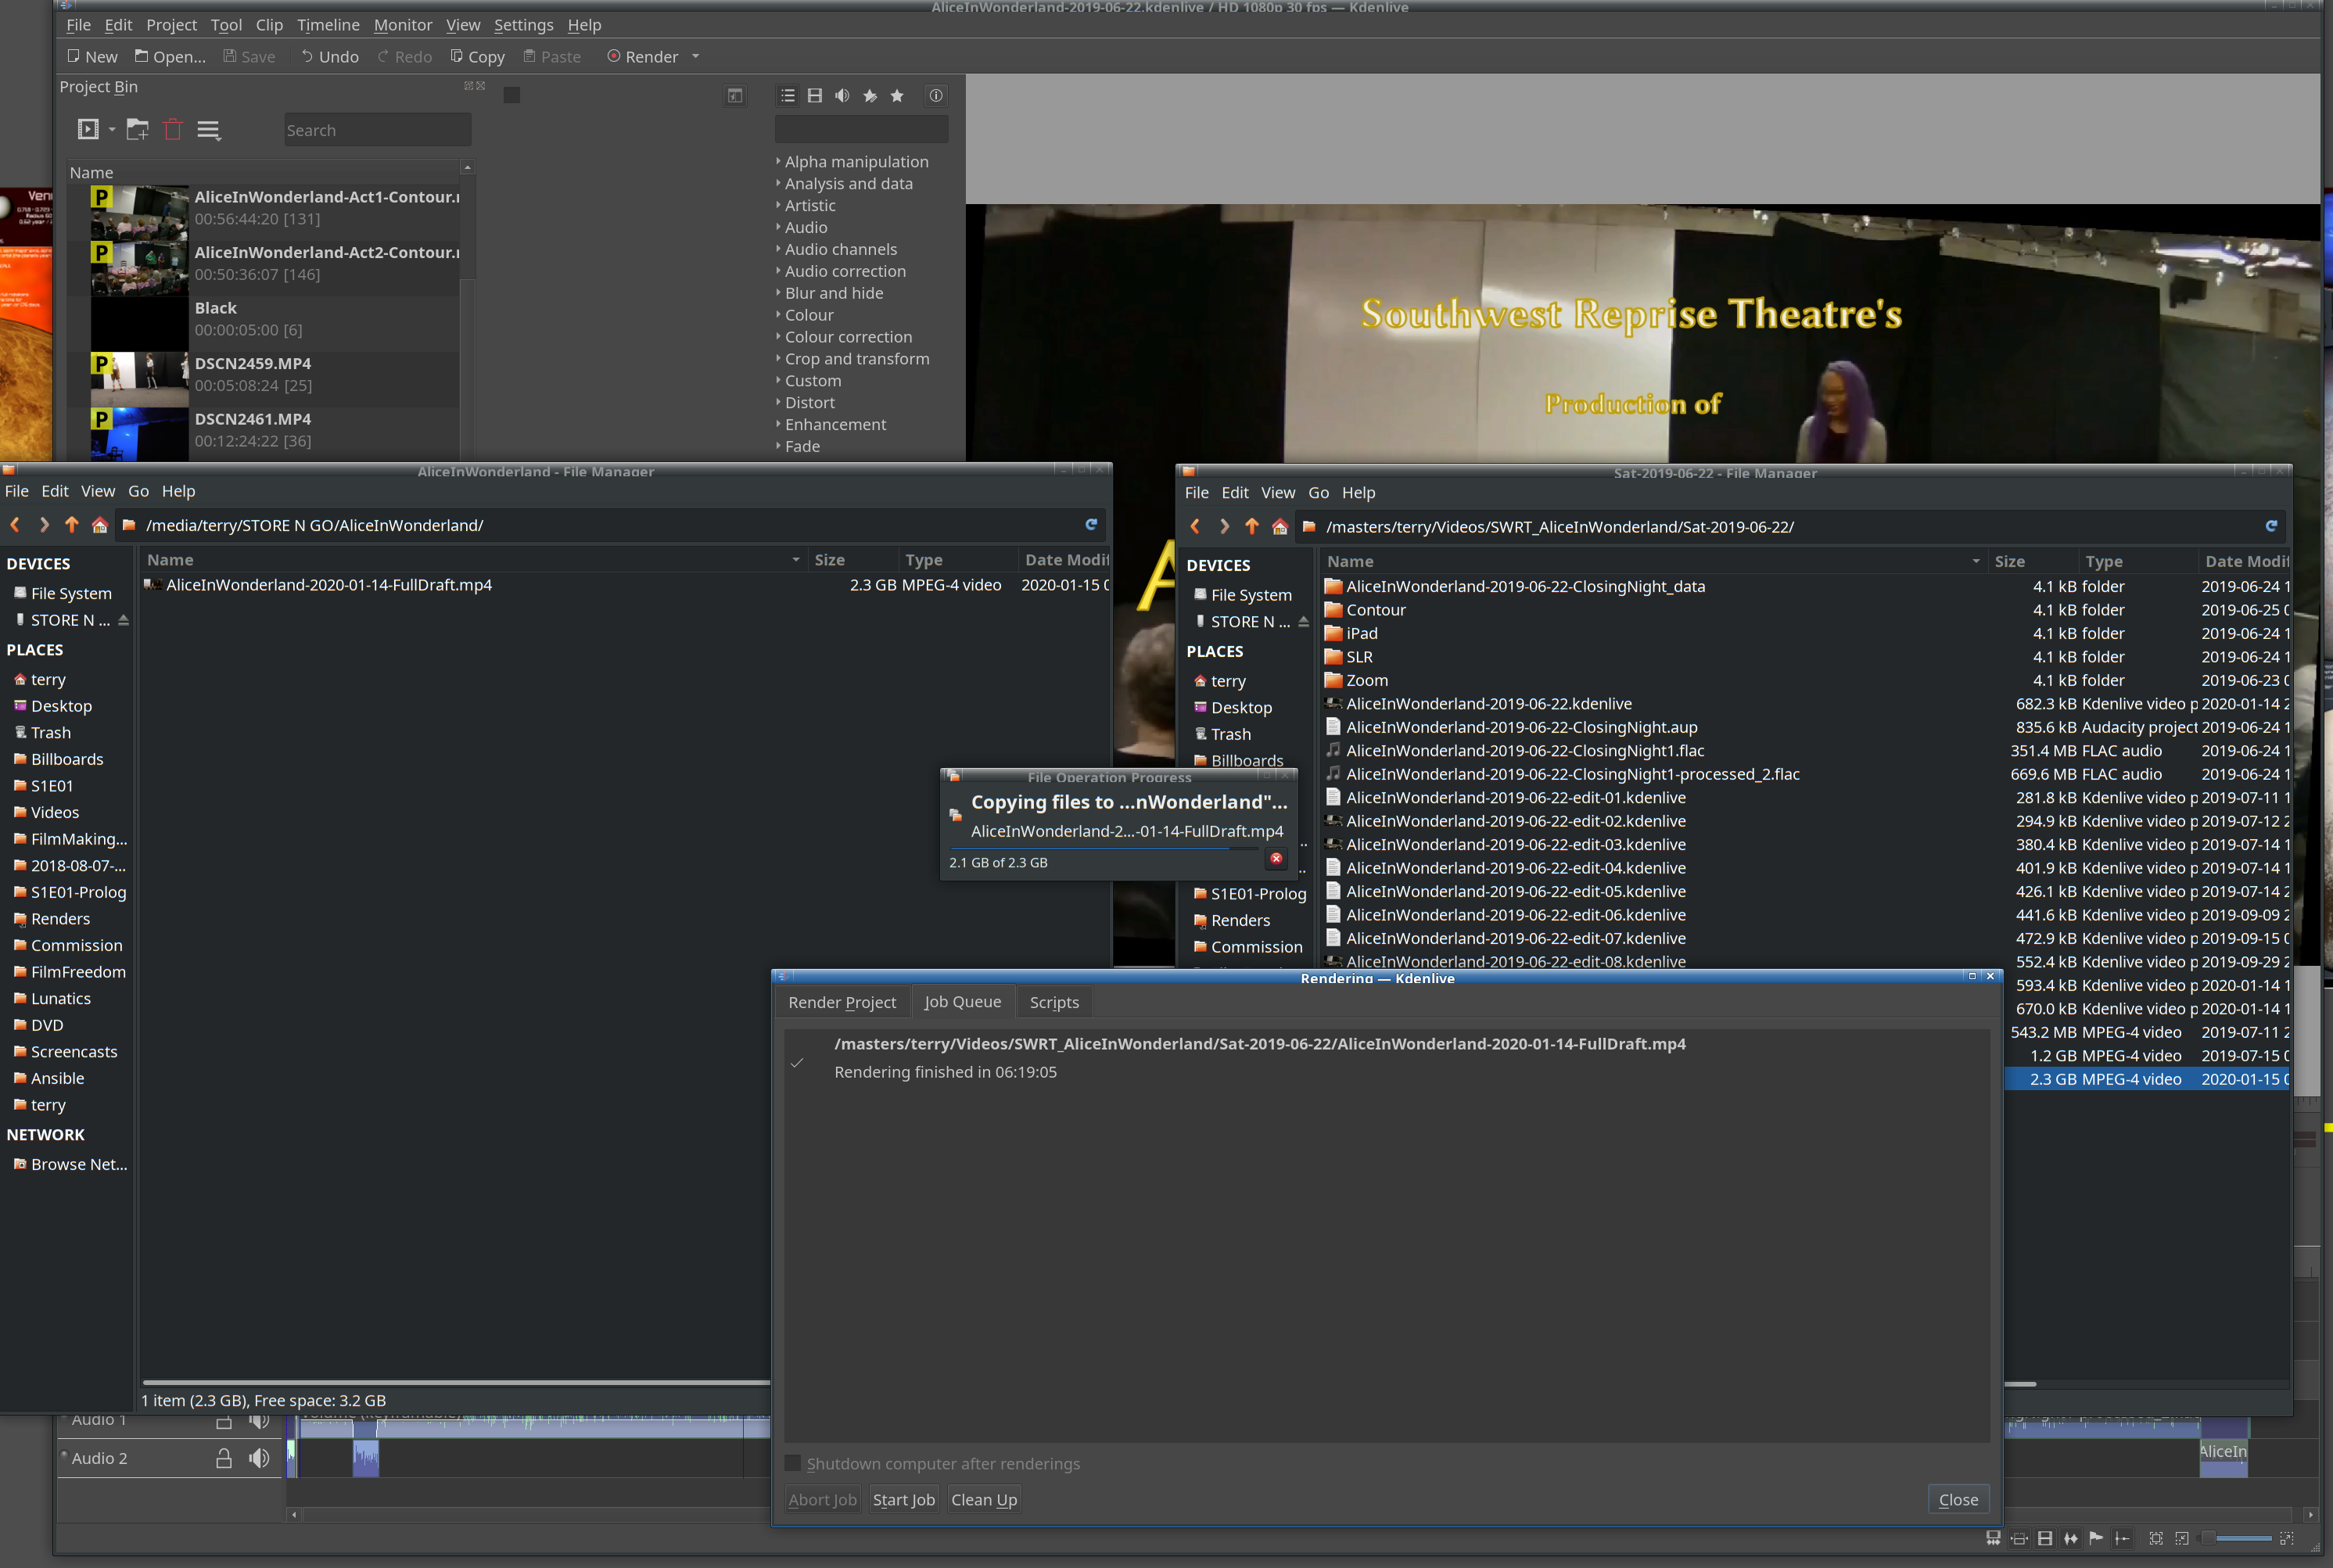The height and width of the screenshot is (1568, 2333).
Task: Open the Render button dropdown arrow
Action: (696, 57)
